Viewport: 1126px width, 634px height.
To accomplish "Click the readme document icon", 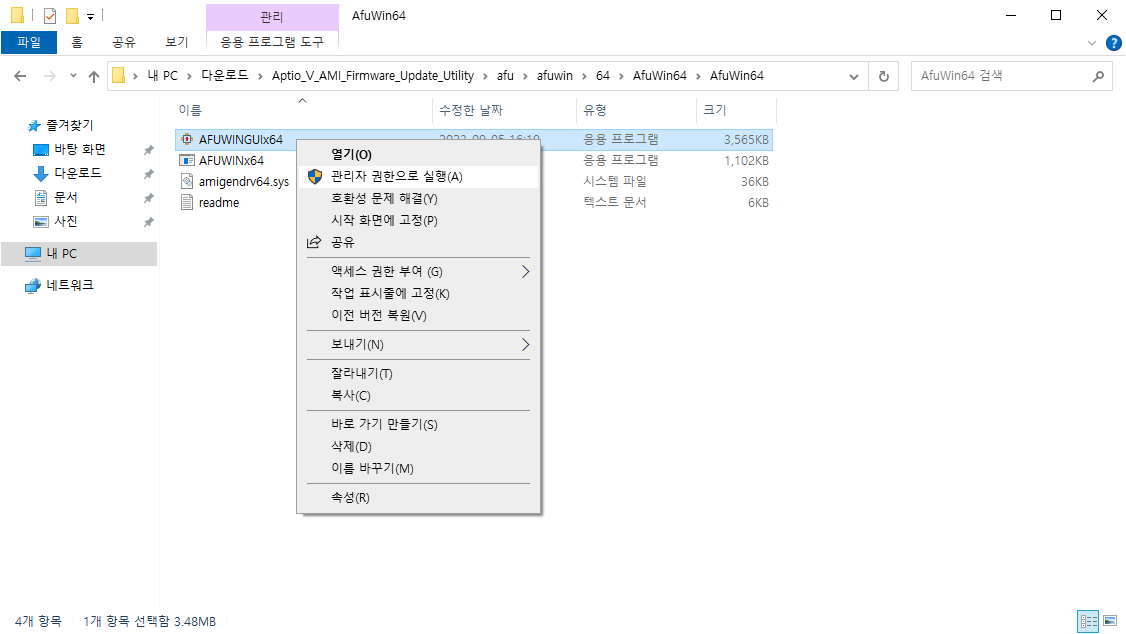I will (x=187, y=202).
